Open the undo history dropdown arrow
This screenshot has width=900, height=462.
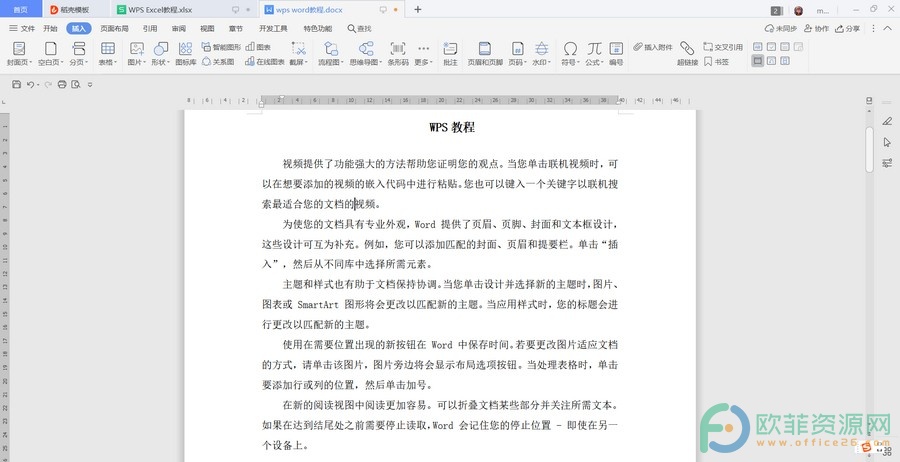[38, 85]
